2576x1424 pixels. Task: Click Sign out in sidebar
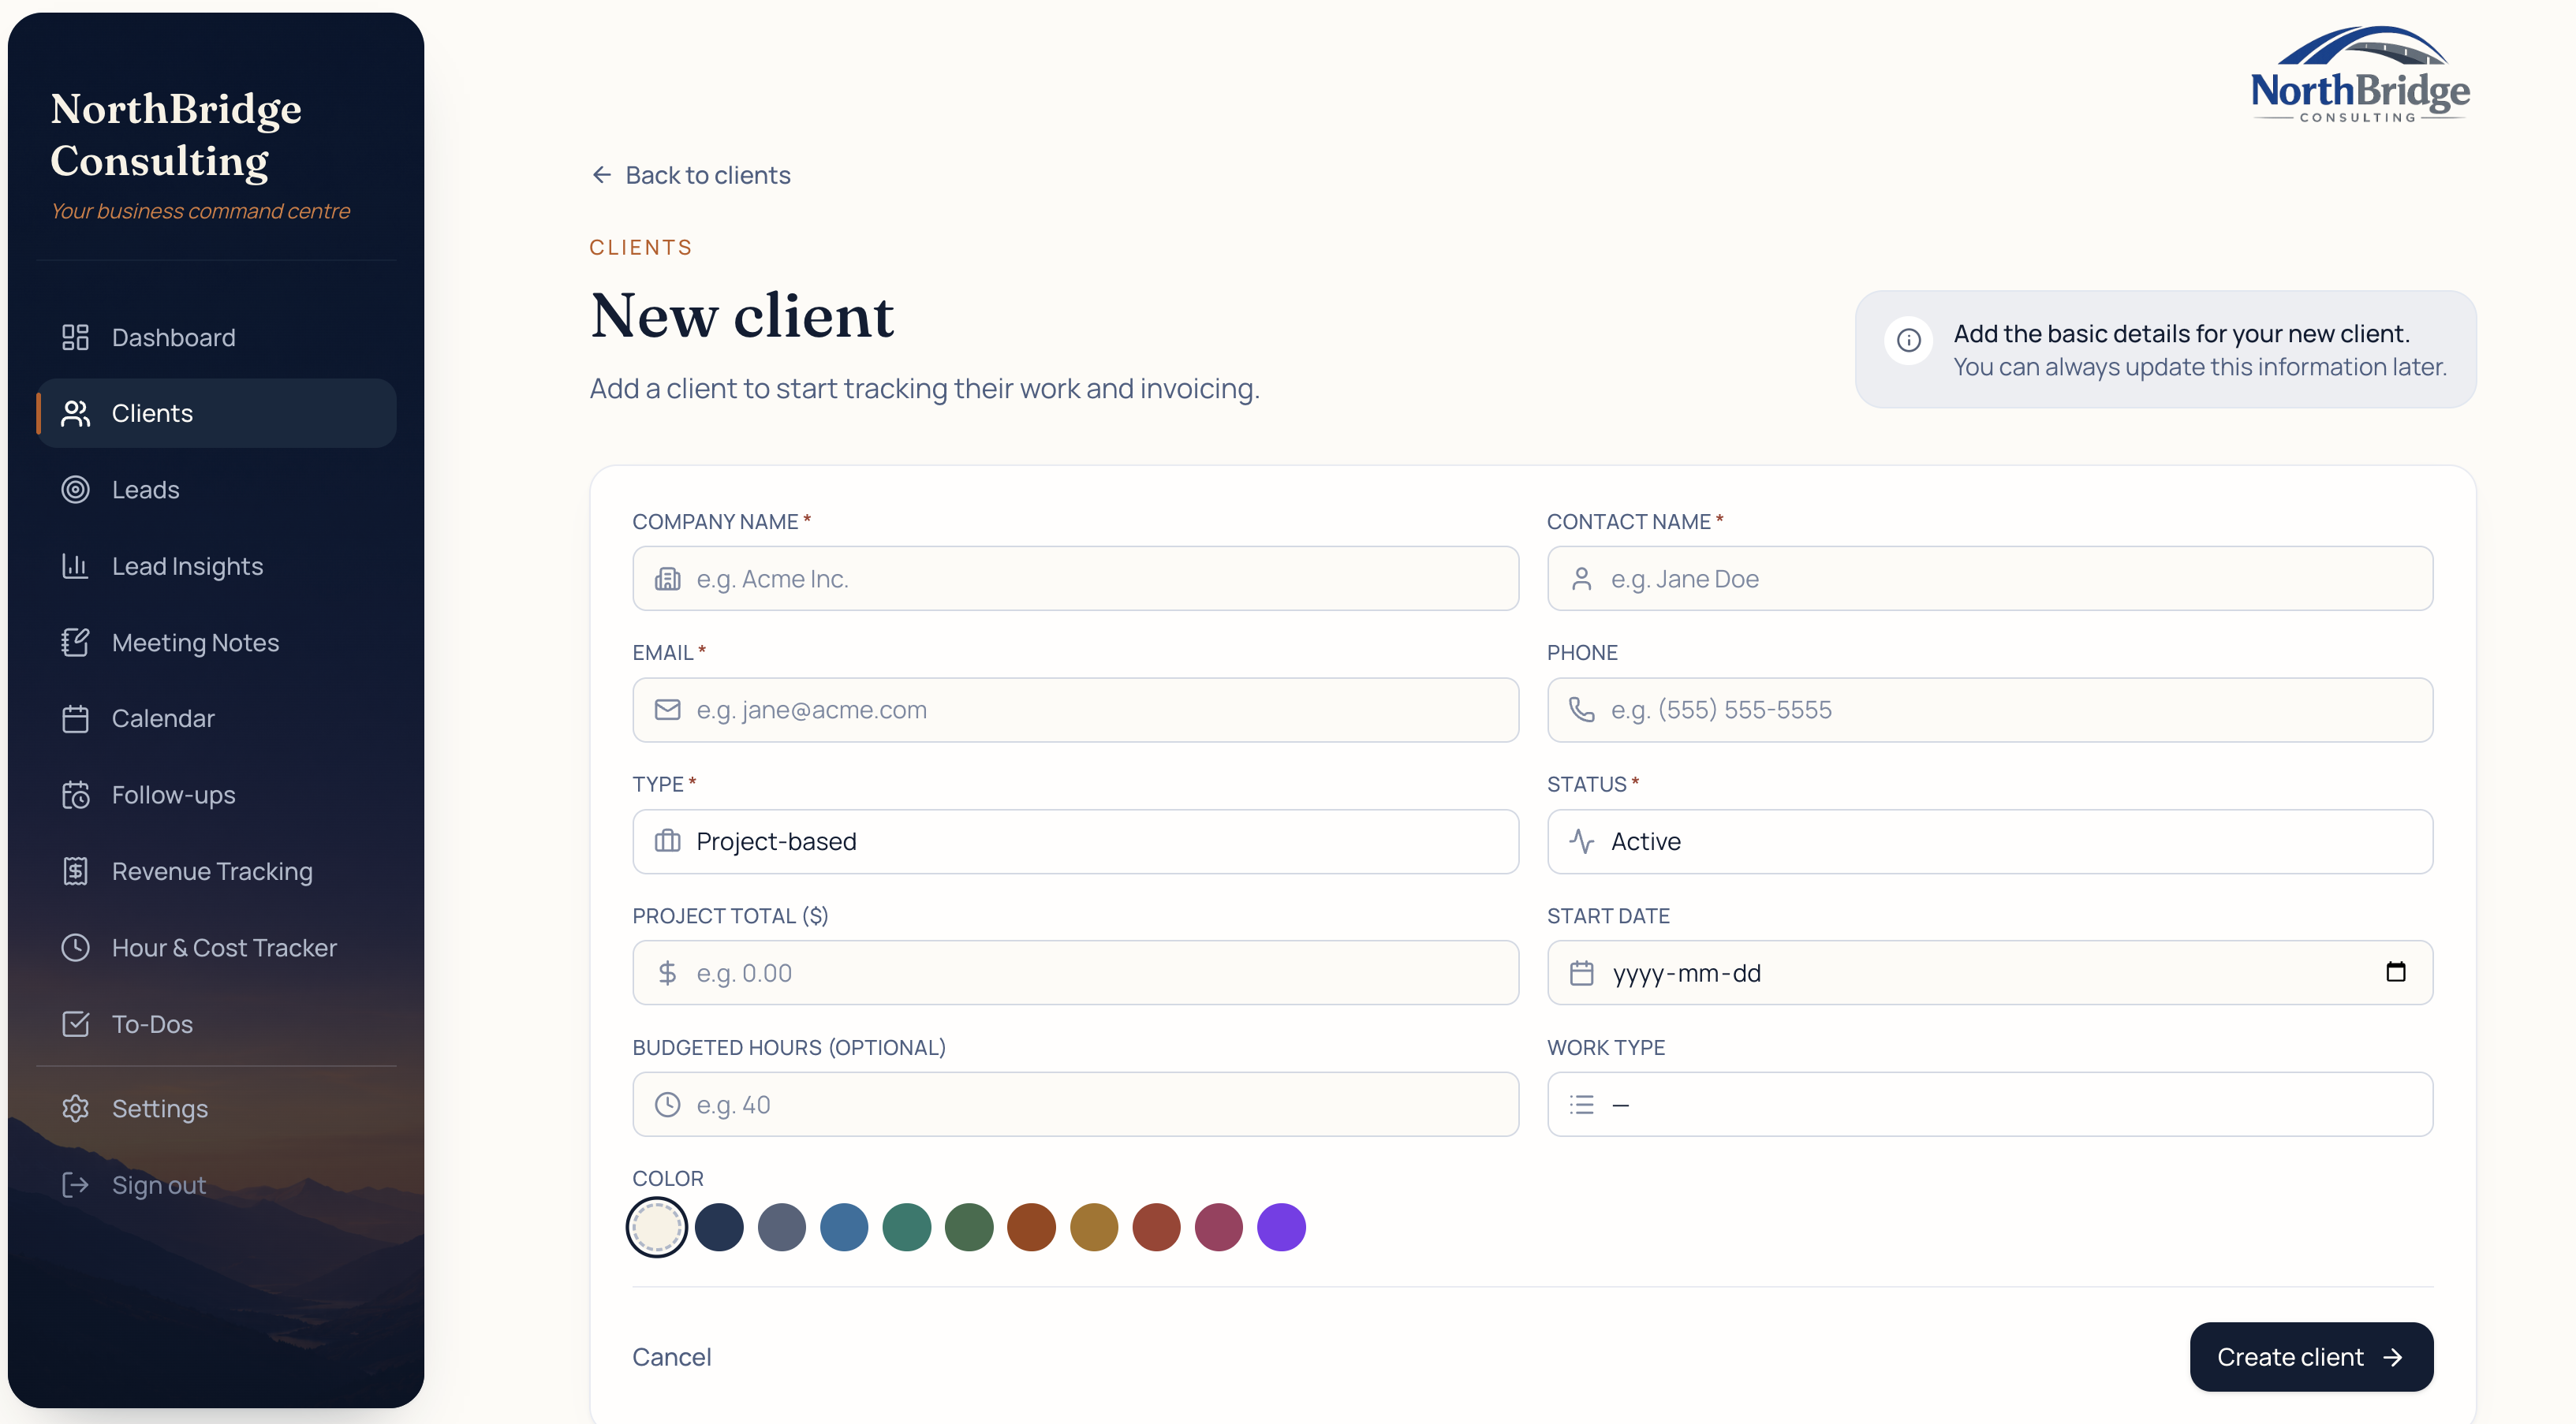tap(216, 1185)
